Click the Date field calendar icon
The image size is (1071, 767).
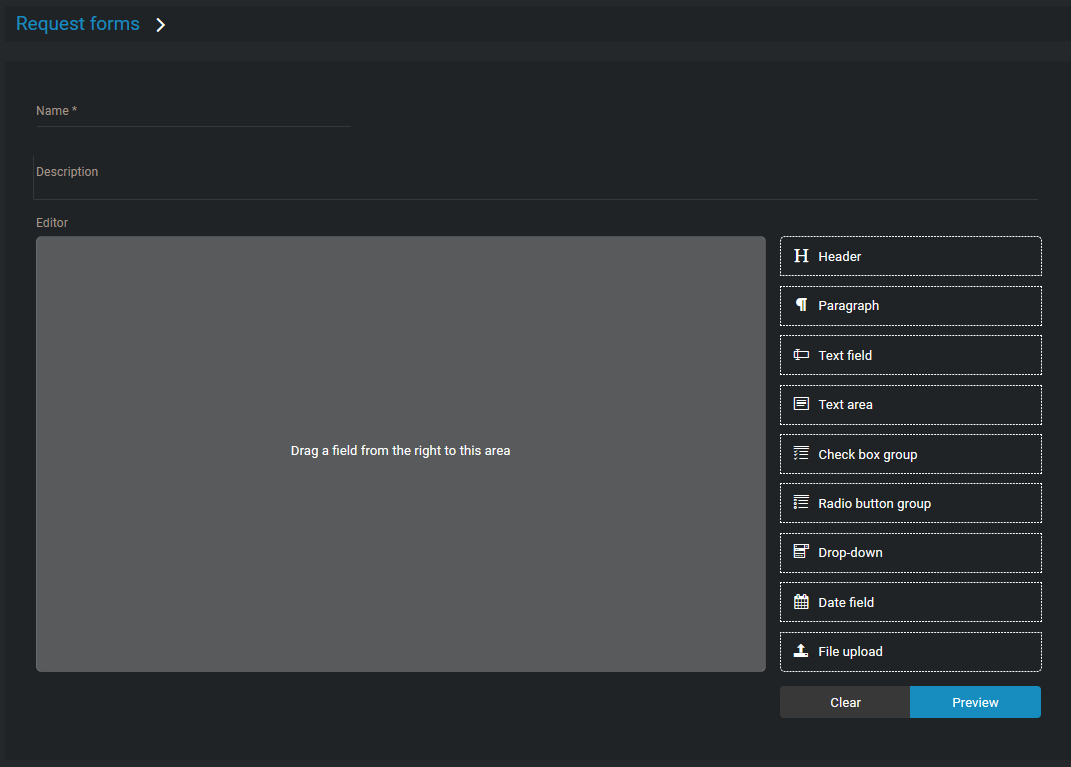(x=801, y=602)
